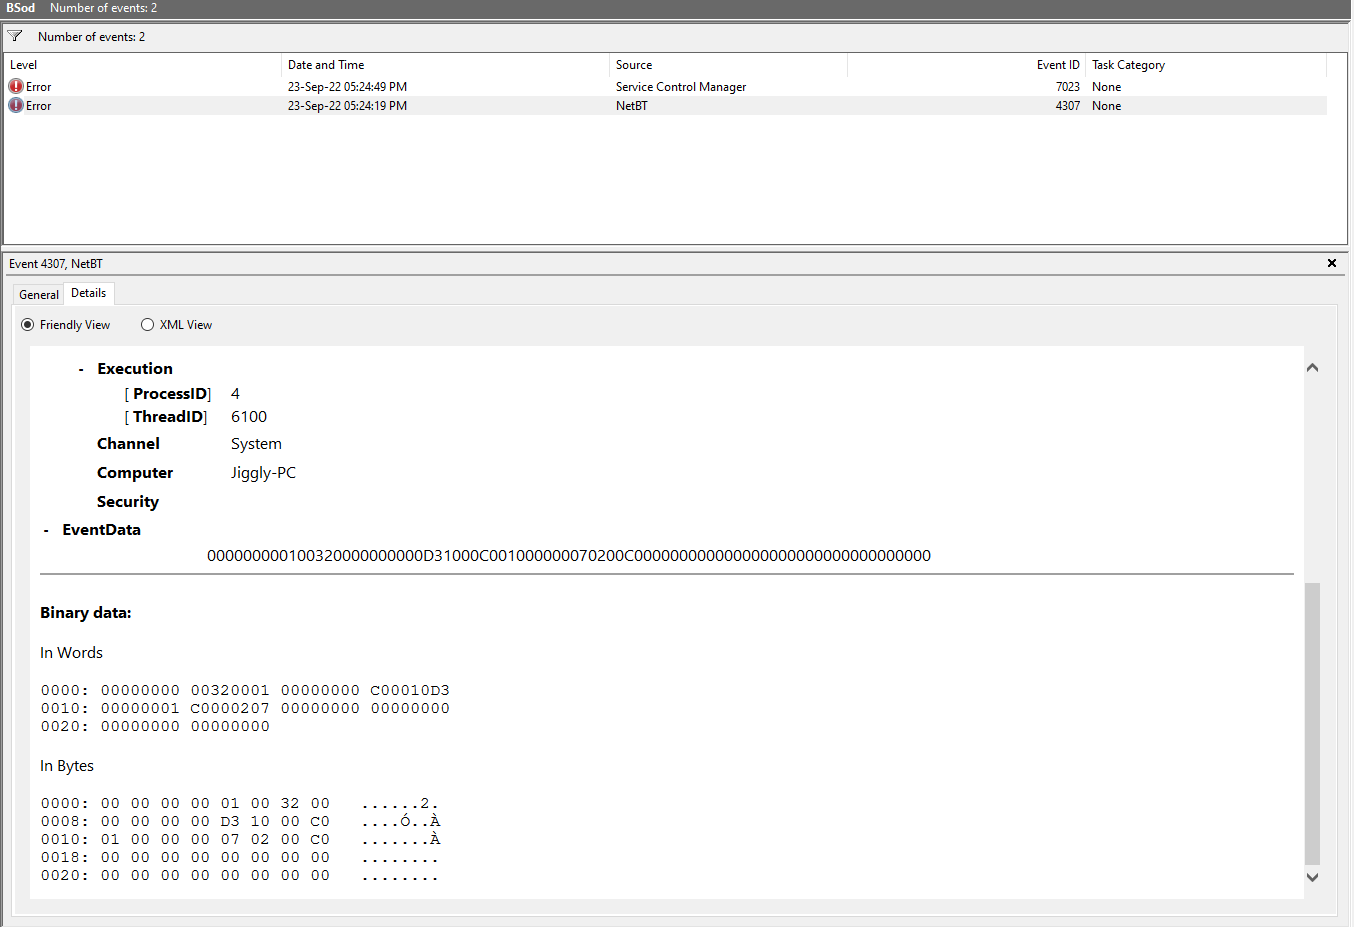This screenshot has width=1354, height=927.
Task: Sort by the Task Category column
Action: [x=1207, y=65]
